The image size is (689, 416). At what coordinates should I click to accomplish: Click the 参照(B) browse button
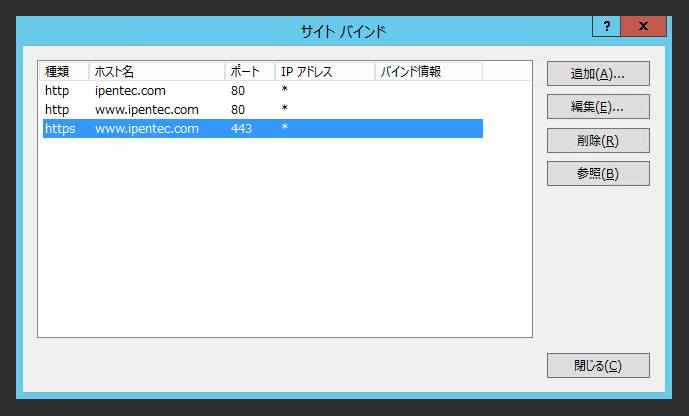598,174
